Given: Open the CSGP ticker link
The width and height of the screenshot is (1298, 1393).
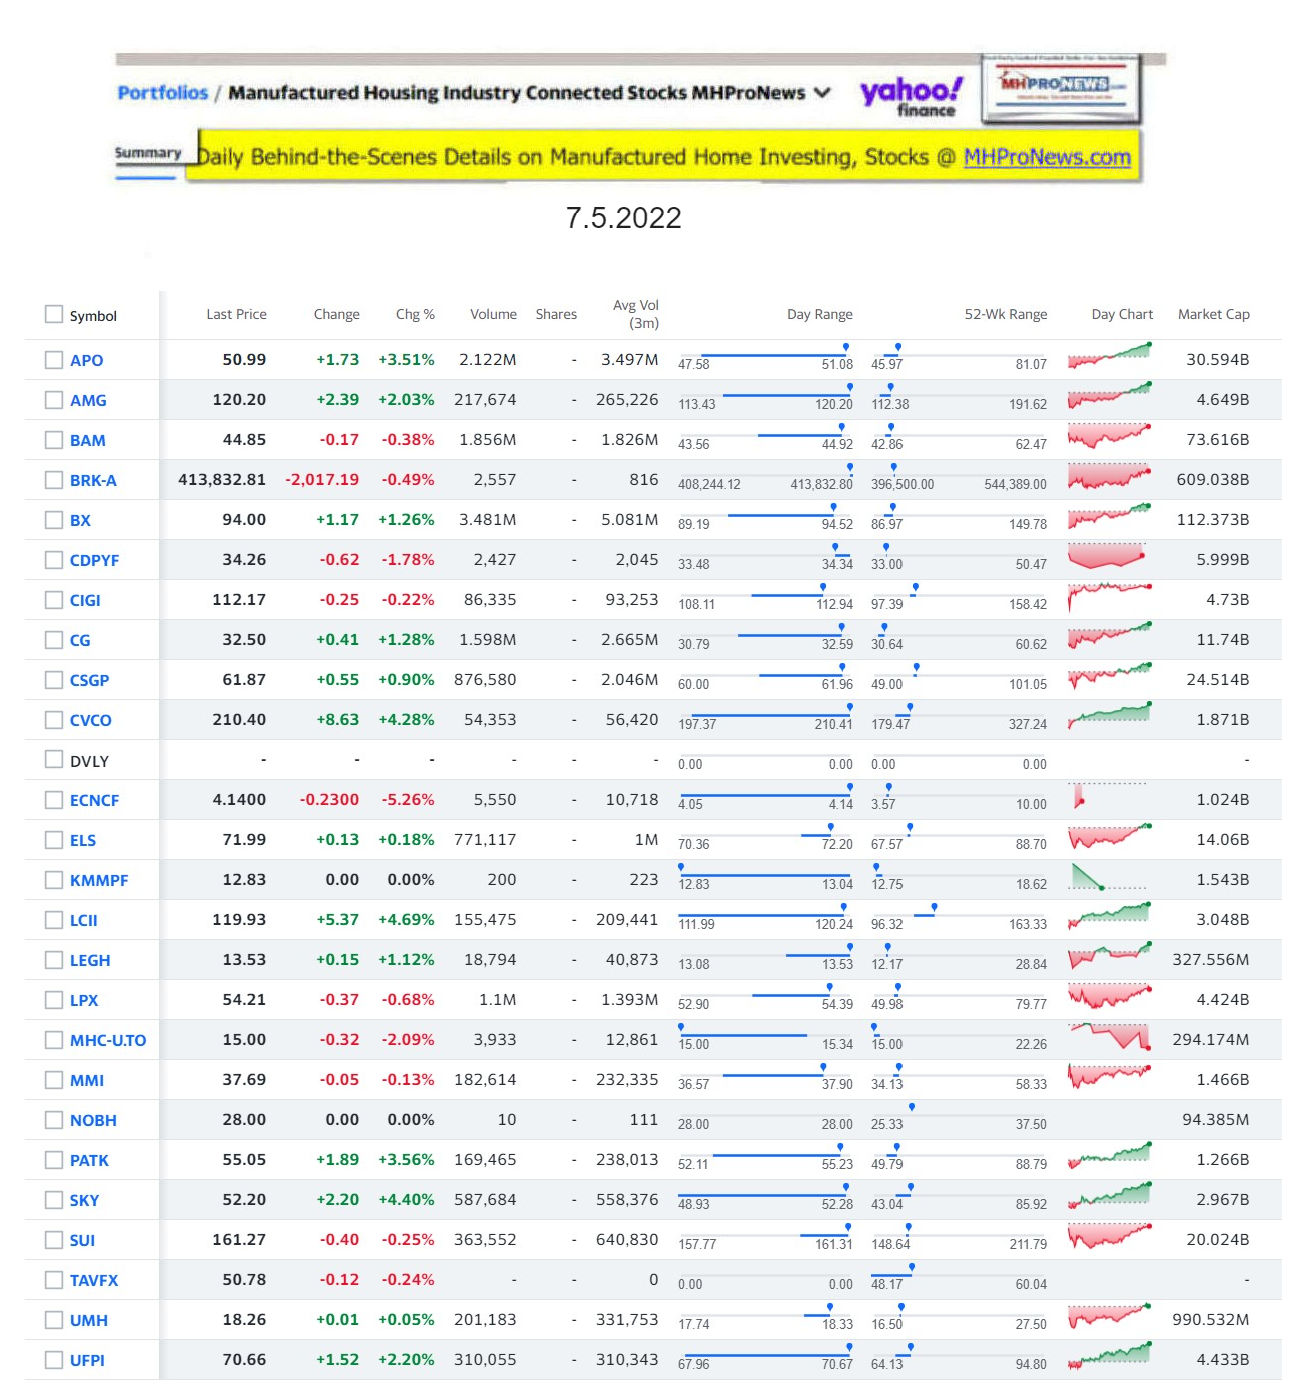Looking at the screenshot, I should pos(89,680).
